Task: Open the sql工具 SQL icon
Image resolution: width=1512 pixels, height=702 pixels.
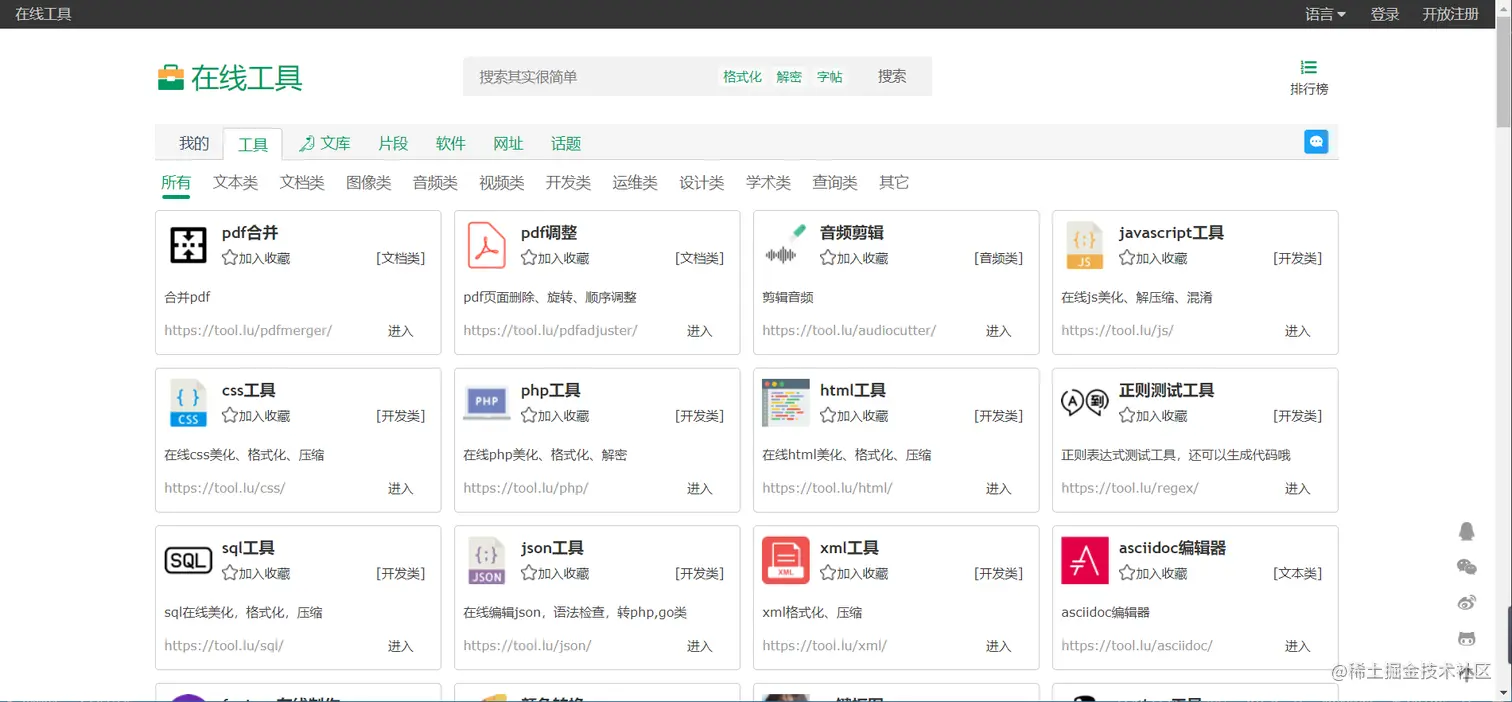Action: point(188,560)
